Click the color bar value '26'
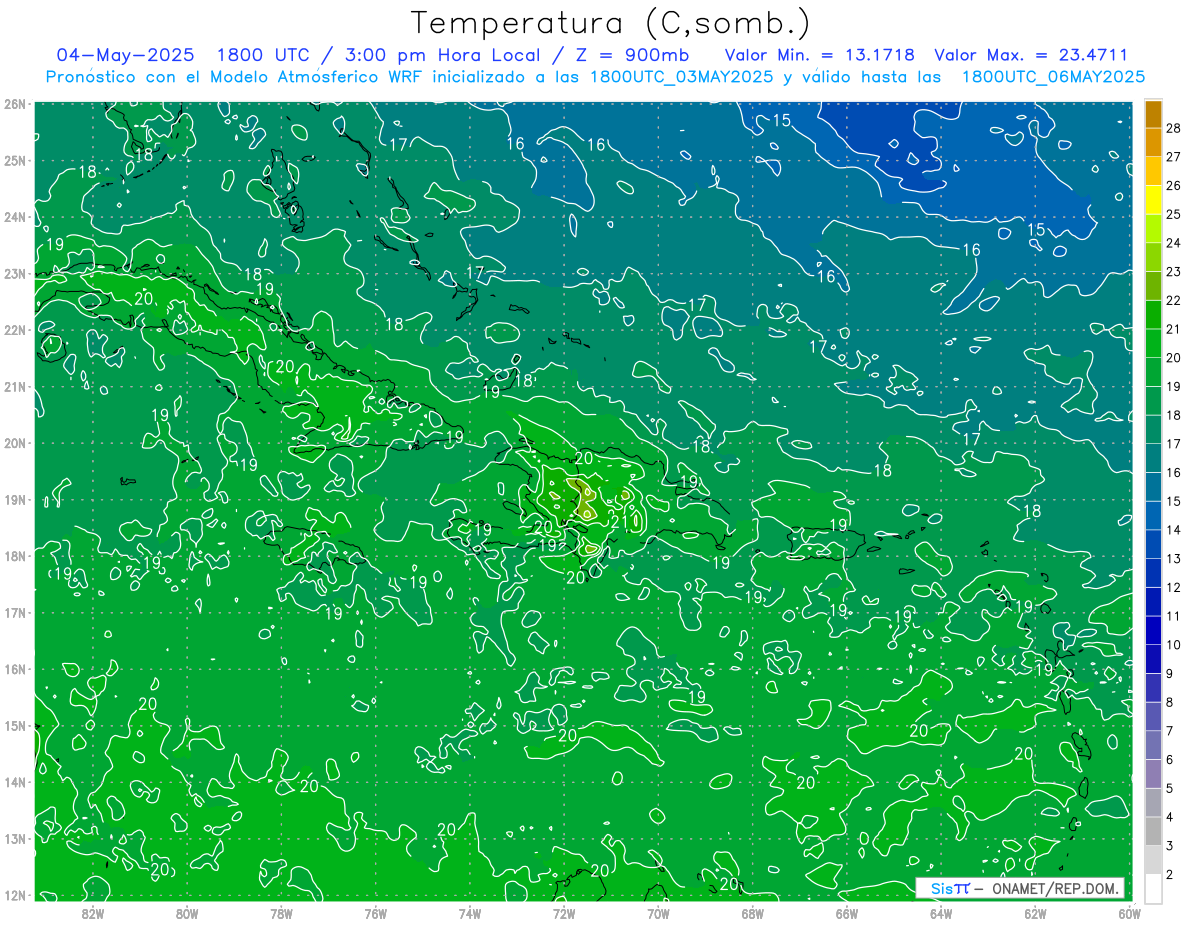Viewport: 1200px width, 927px height. point(1174,185)
